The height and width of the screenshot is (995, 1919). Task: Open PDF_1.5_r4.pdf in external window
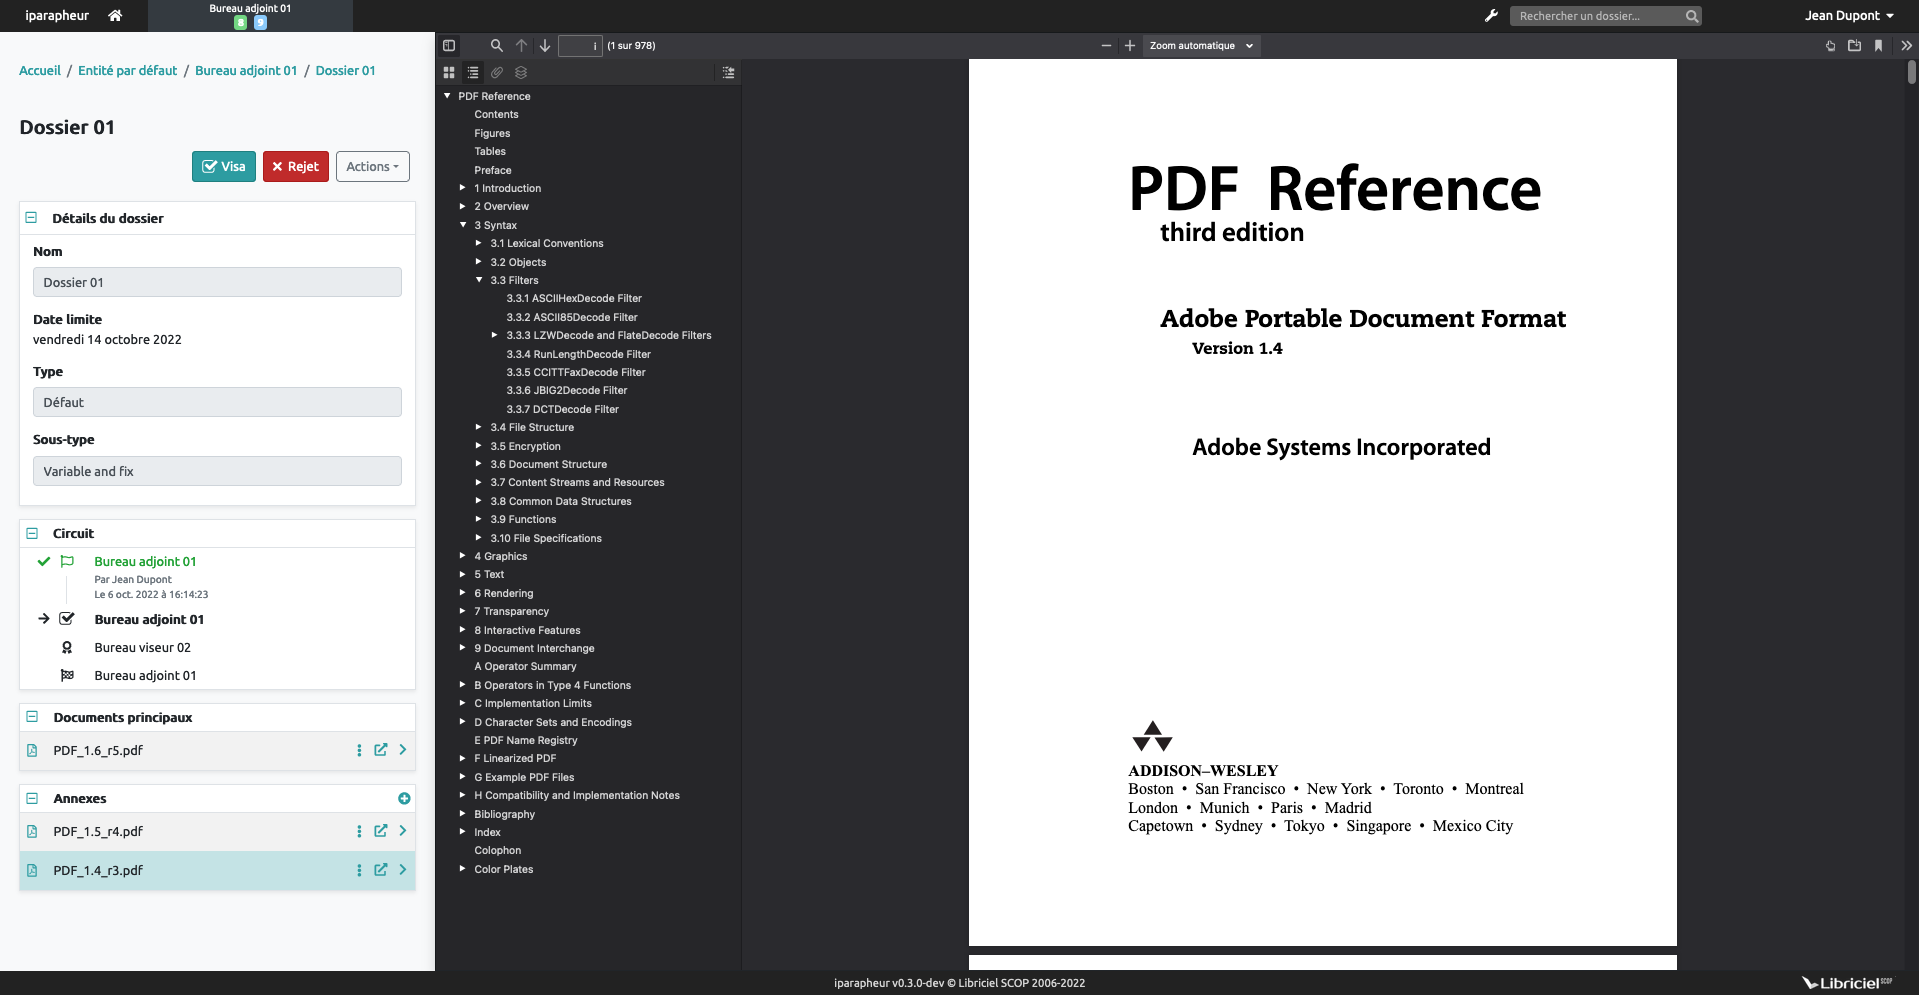(x=381, y=831)
